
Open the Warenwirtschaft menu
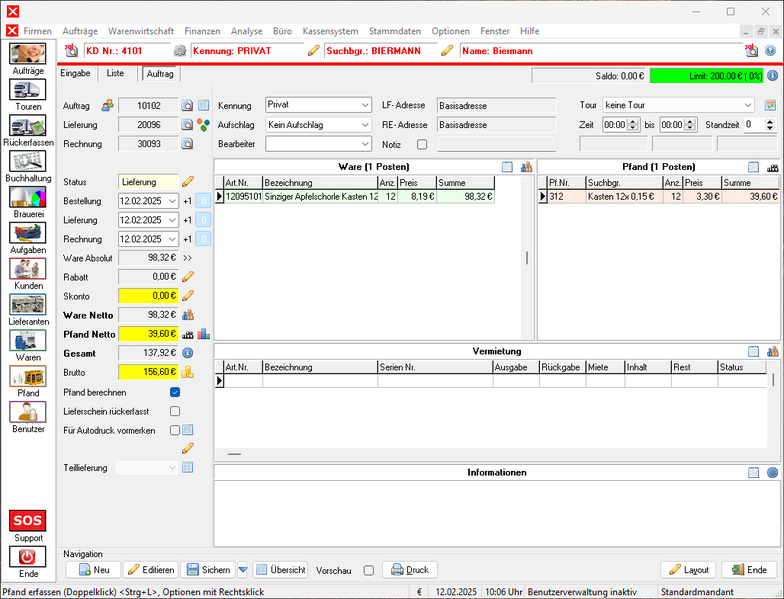pyautogui.click(x=140, y=31)
